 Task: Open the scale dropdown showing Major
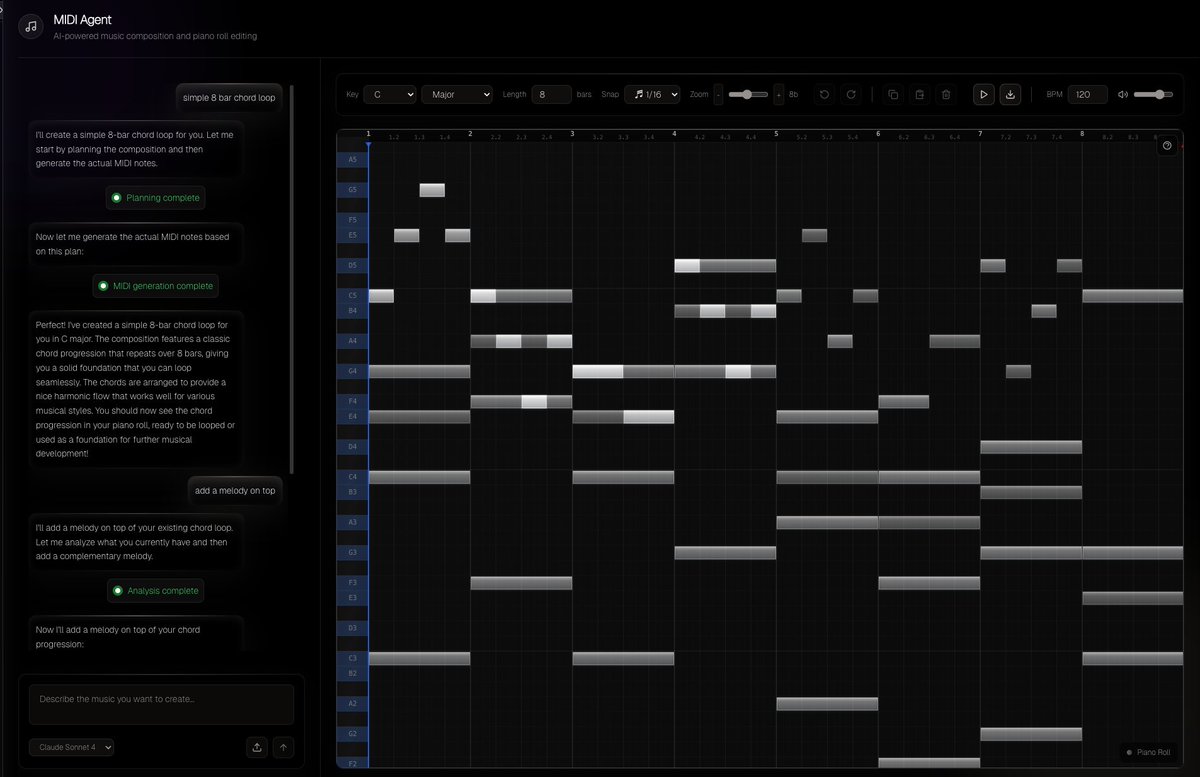pyautogui.click(x=457, y=94)
